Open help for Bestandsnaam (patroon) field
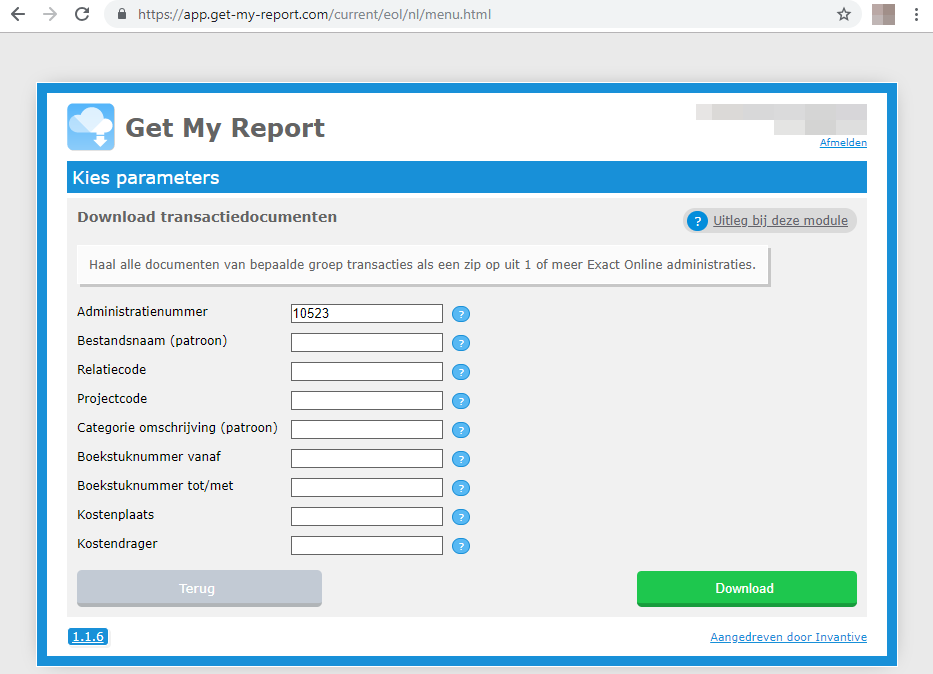Viewport: 933px width, 674px height. 461,343
